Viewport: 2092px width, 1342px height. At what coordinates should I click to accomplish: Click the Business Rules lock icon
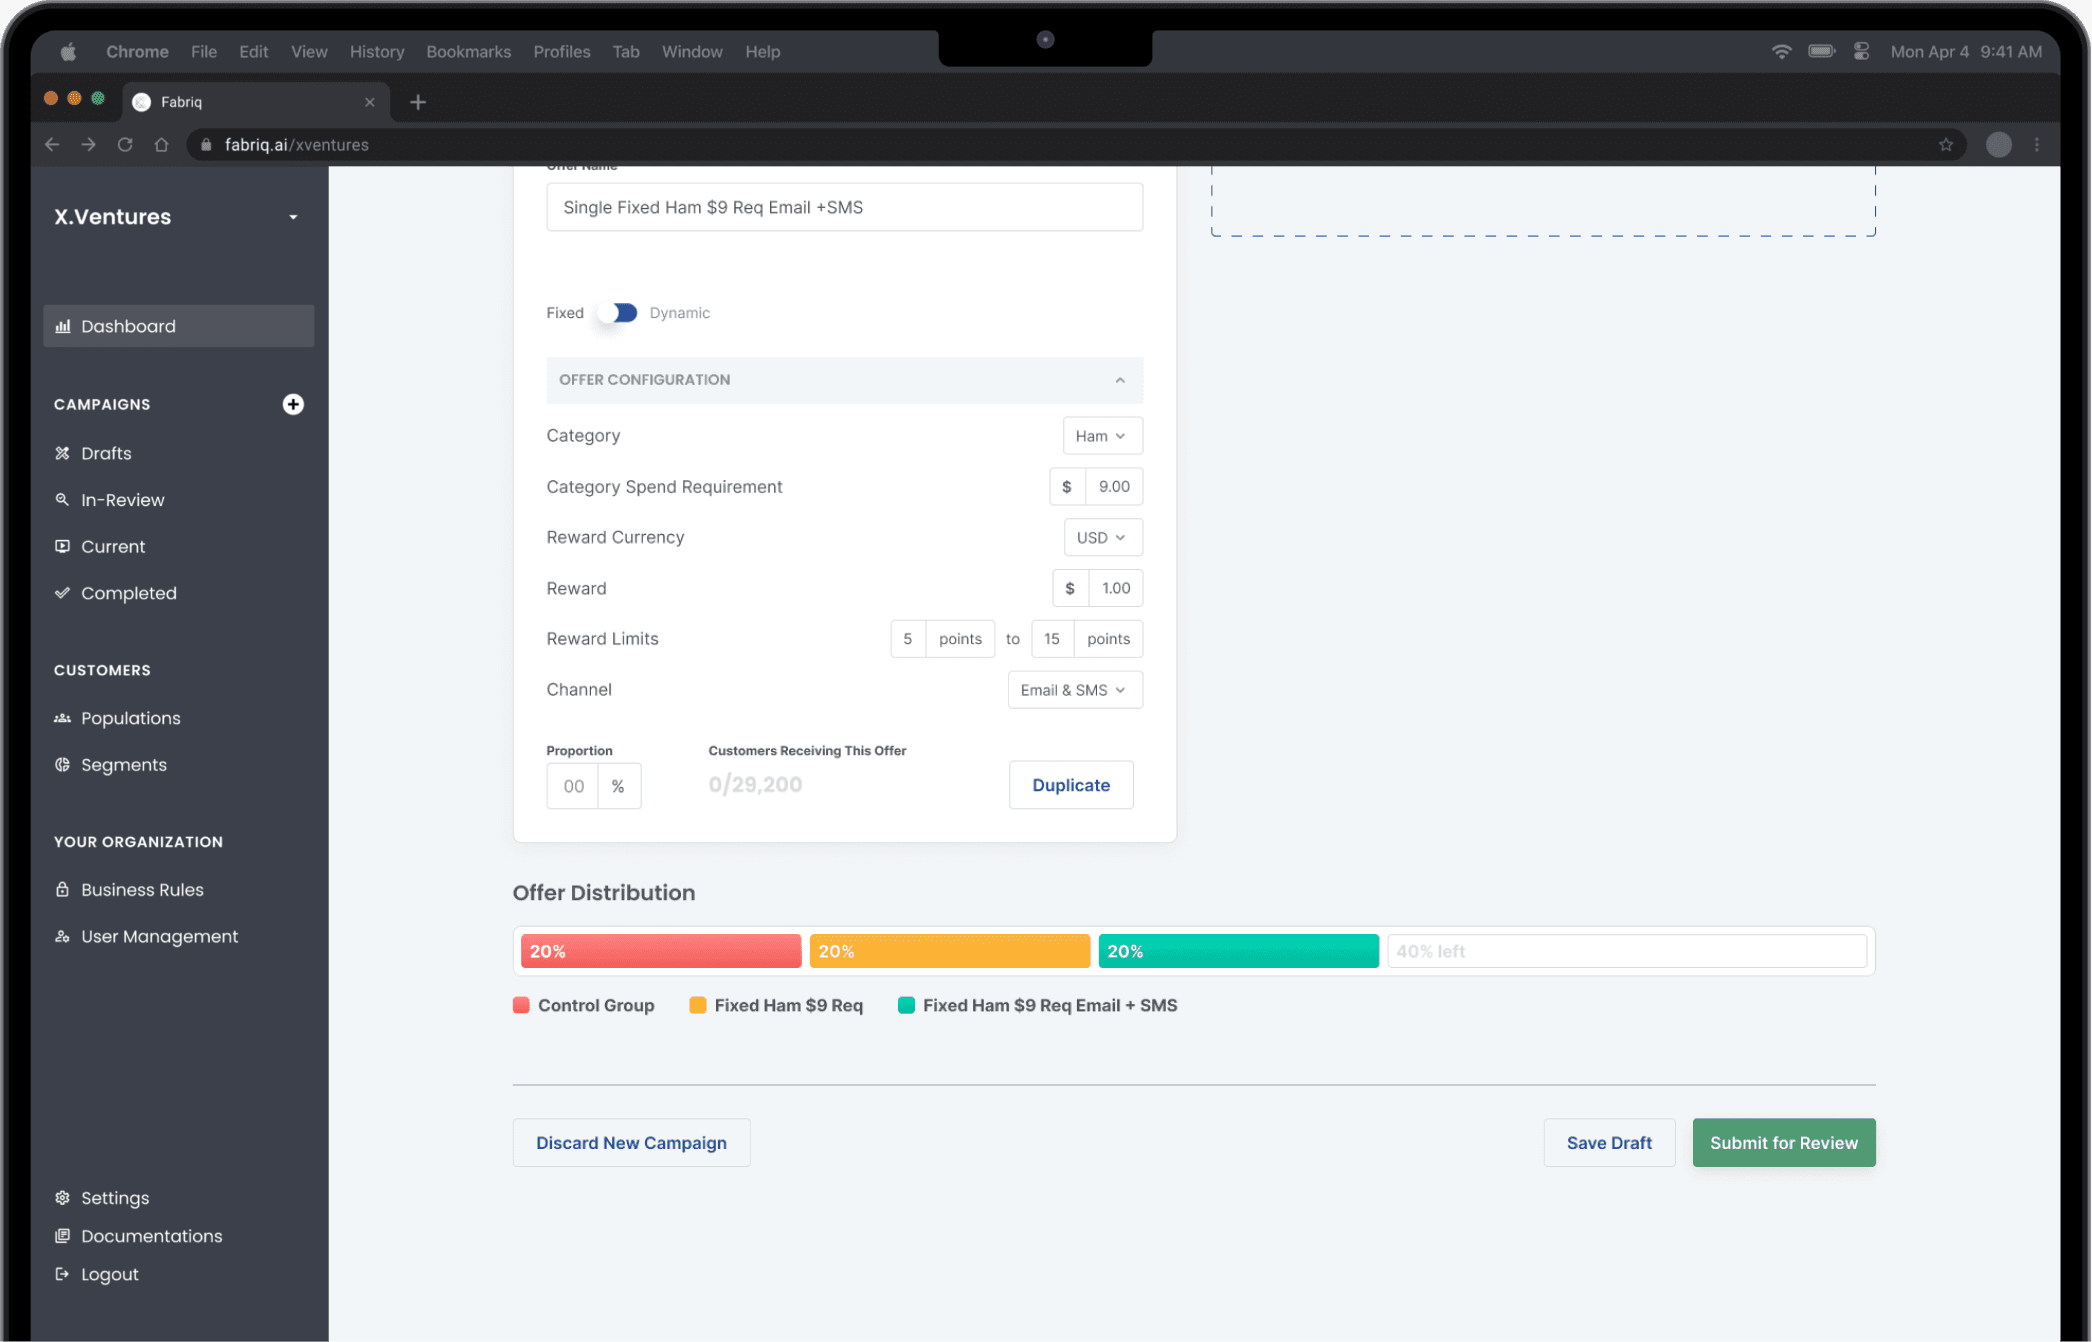coord(62,889)
